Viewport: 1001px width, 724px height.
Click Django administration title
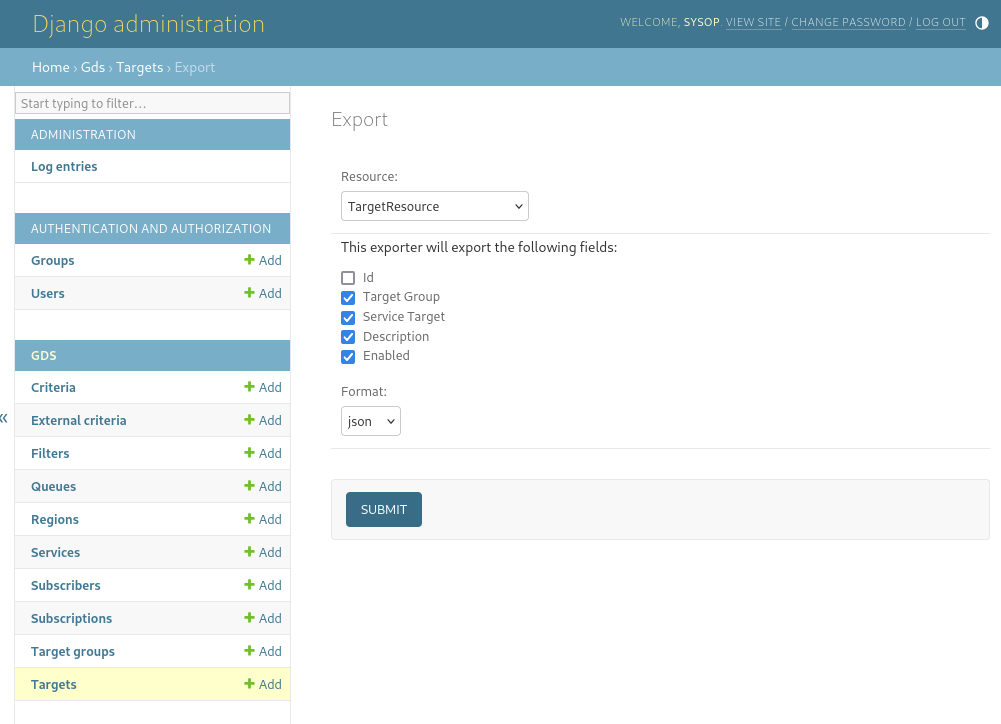148,24
